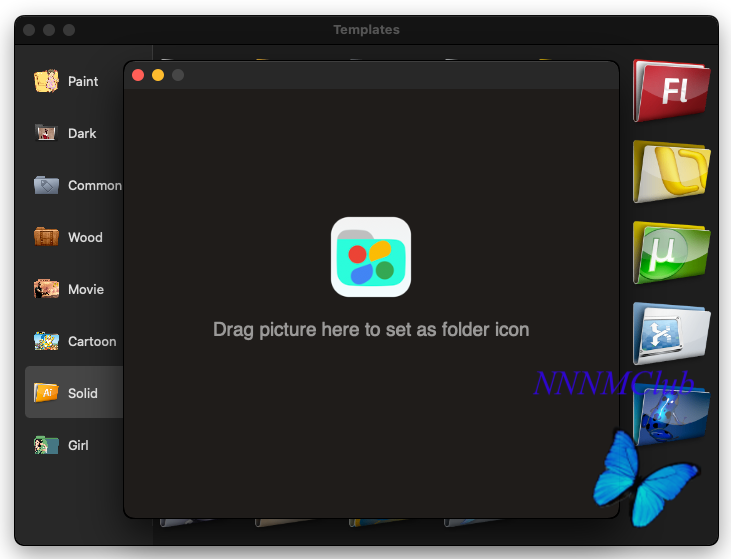This screenshot has width=731, height=559.
Task: Pick the green uTorrent folder template
Action: 671,253
